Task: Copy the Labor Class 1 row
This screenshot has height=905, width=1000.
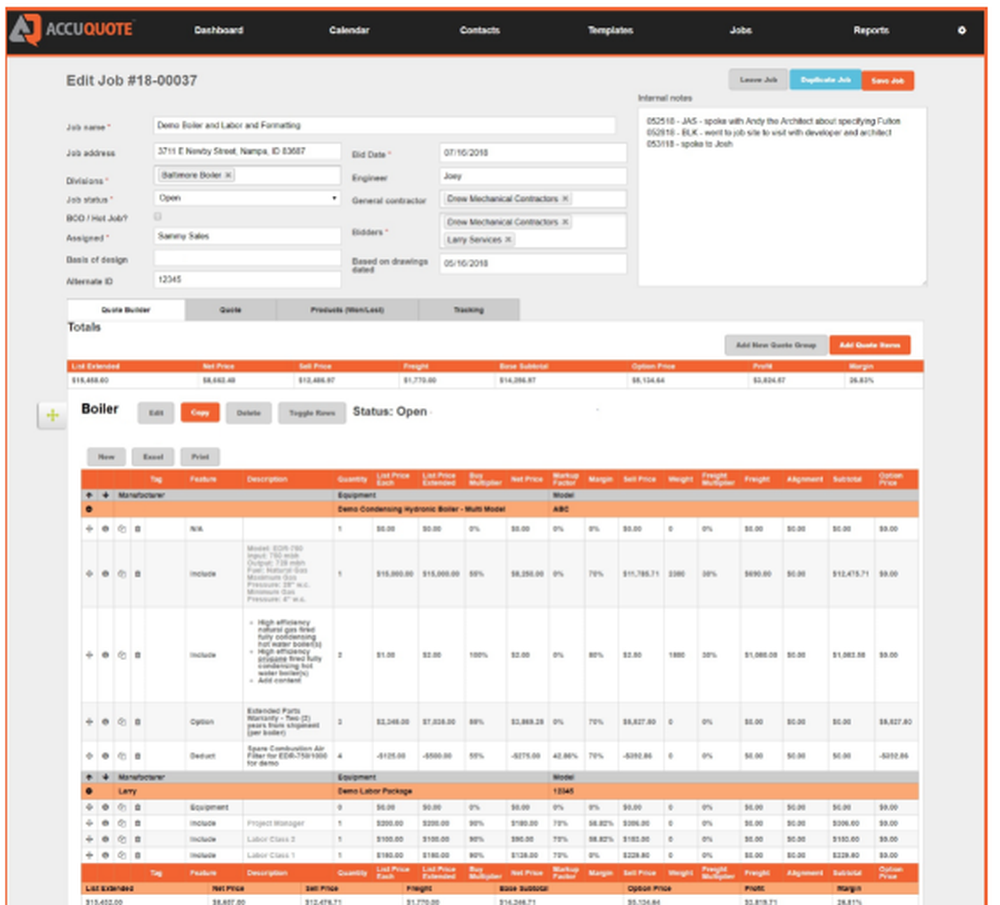Action: tap(122, 855)
